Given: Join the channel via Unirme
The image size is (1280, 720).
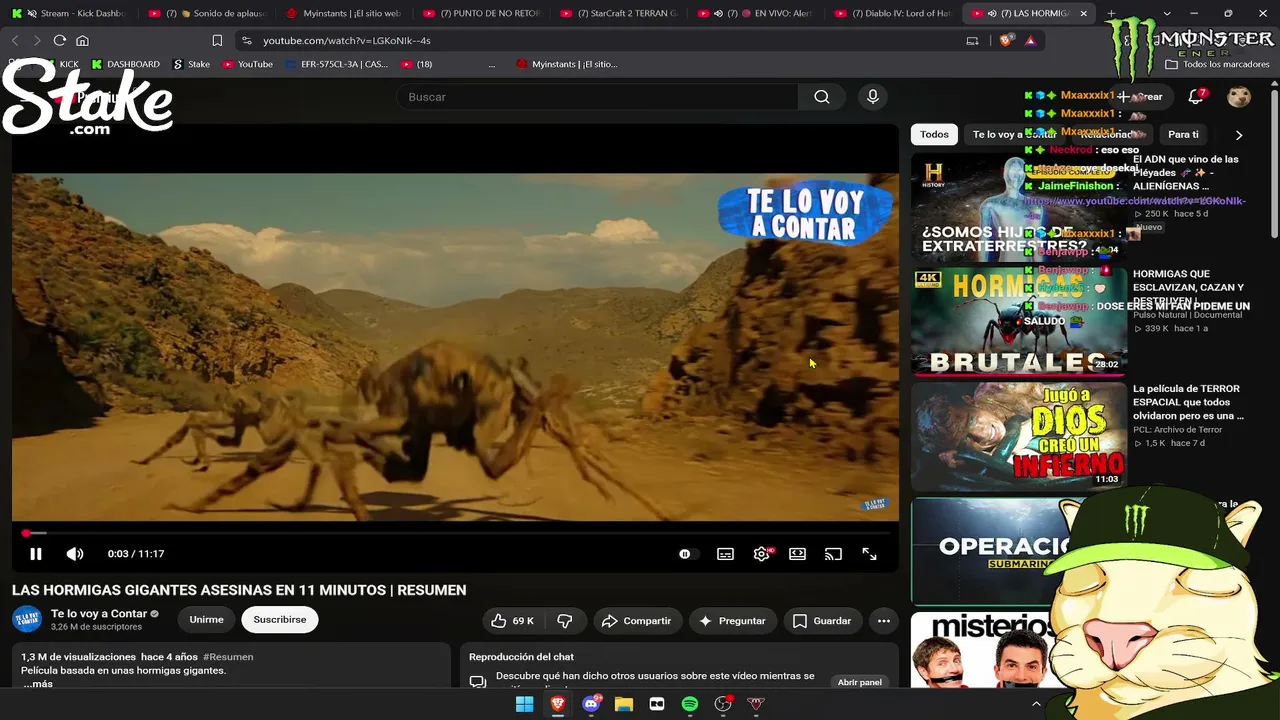Looking at the screenshot, I should 206,620.
